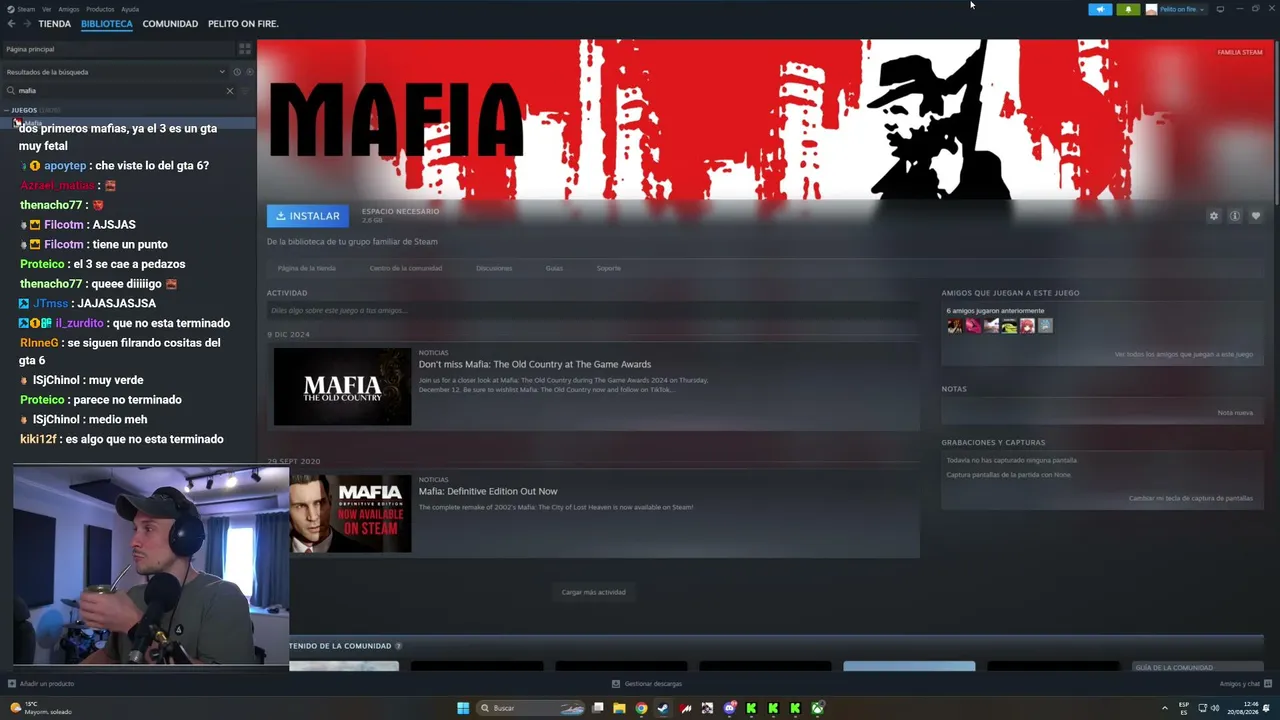Select Mafia in the game list

tap(128, 122)
